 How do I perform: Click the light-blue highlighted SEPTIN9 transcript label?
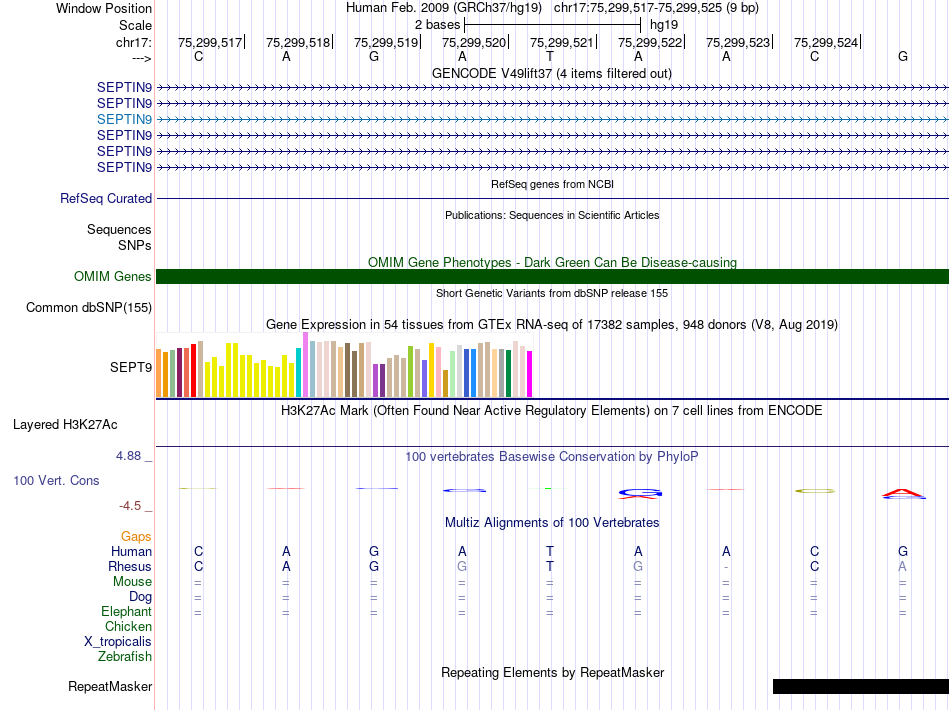(x=124, y=119)
